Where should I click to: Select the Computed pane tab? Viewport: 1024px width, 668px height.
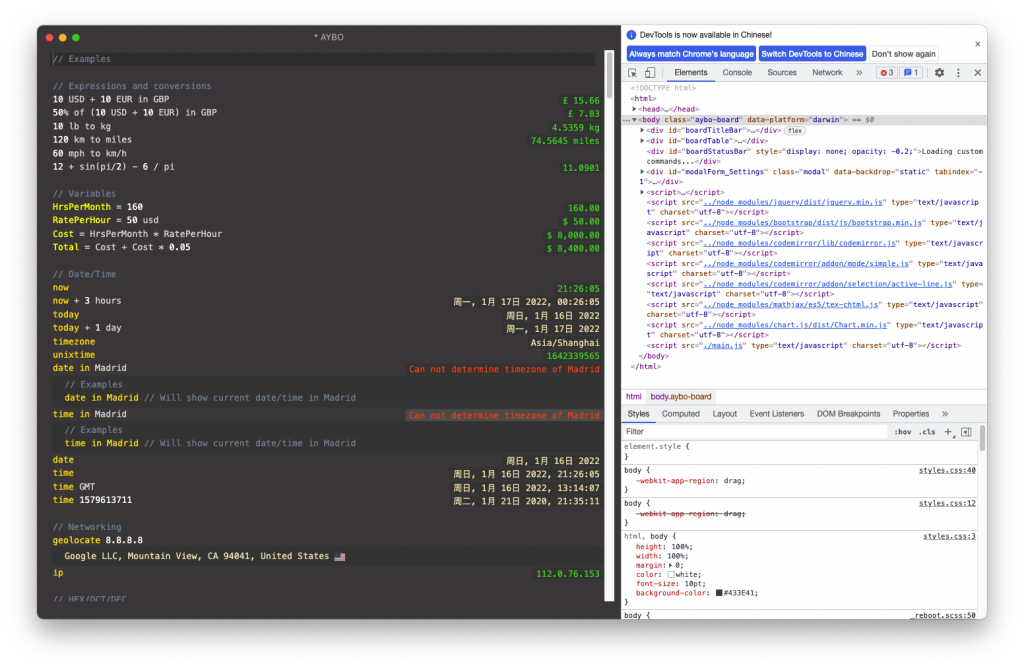pos(680,414)
